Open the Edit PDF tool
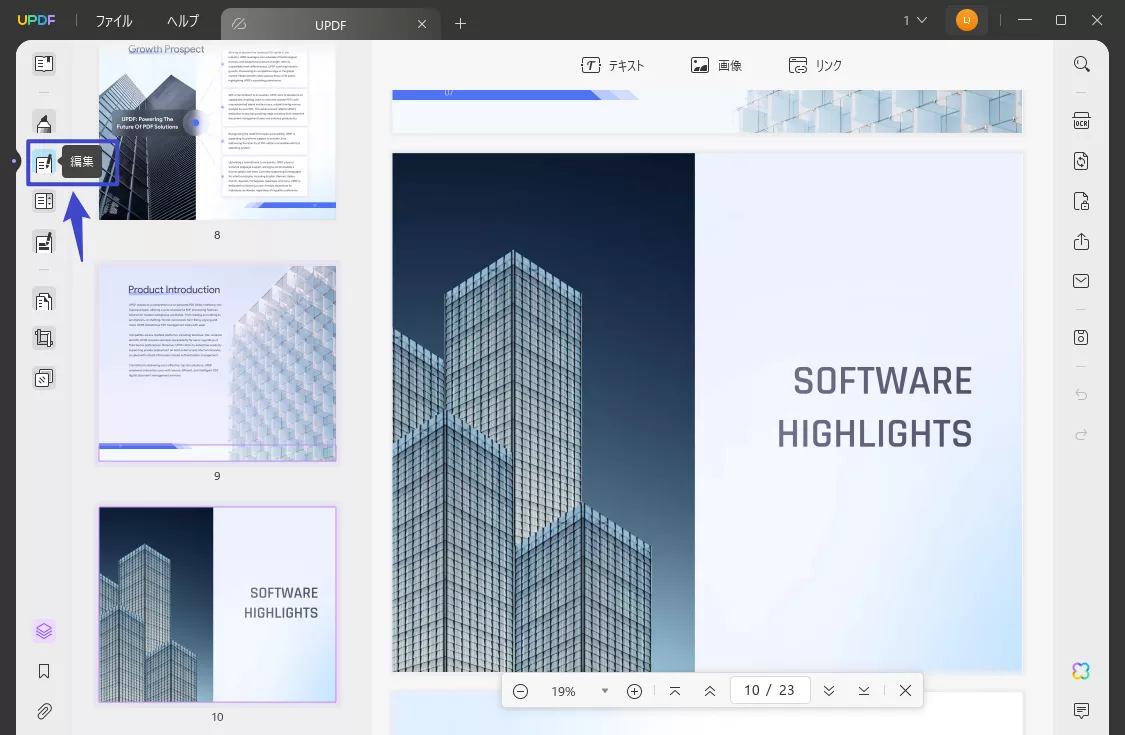The image size is (1125, 735). (44, 163)
